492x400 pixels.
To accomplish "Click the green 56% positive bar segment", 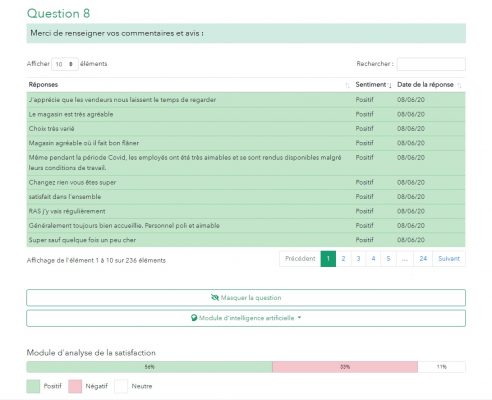I will point(149,367).
